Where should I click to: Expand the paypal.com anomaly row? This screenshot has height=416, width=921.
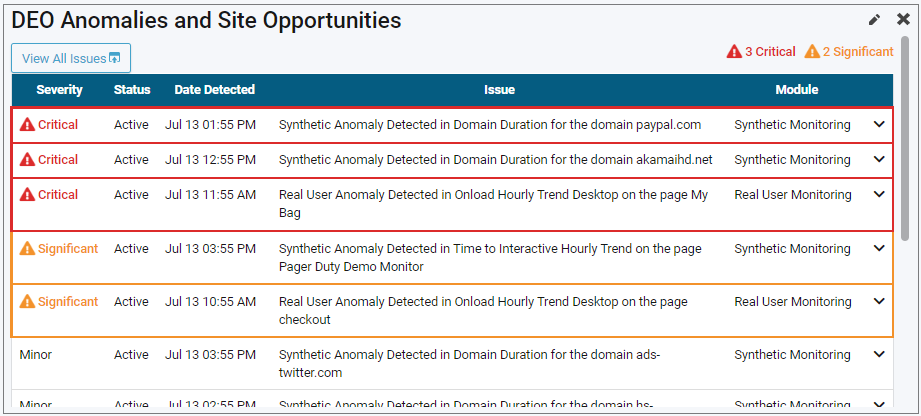(879, 124)
